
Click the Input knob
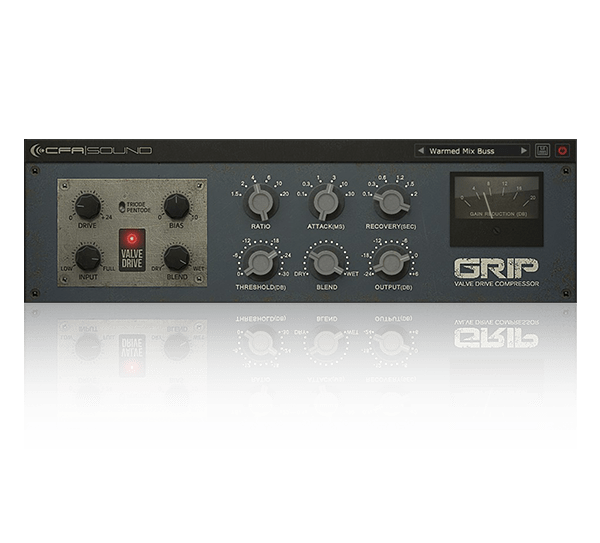tap(90, 257)
